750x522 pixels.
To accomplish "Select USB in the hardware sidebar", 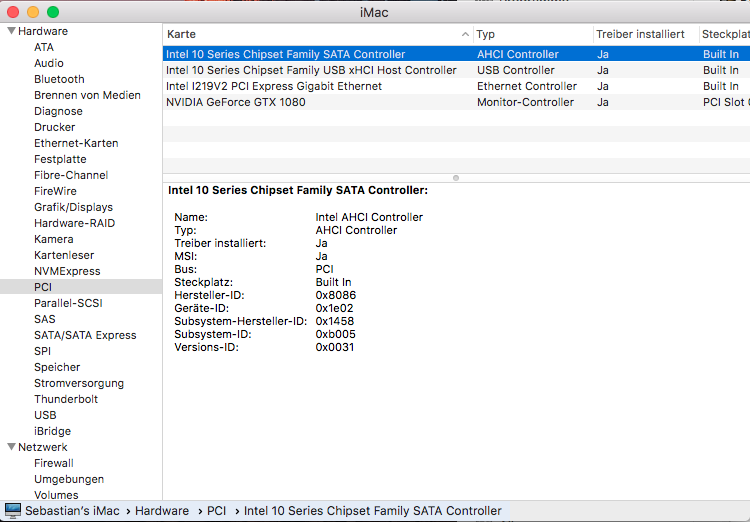I will 45,415.
